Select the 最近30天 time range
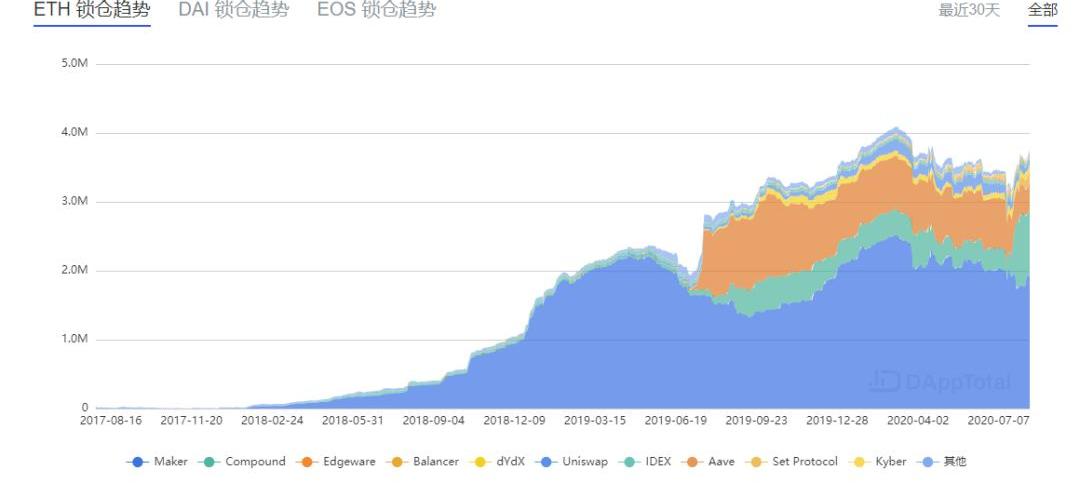The image size is (1080, 494). [968, 10]
